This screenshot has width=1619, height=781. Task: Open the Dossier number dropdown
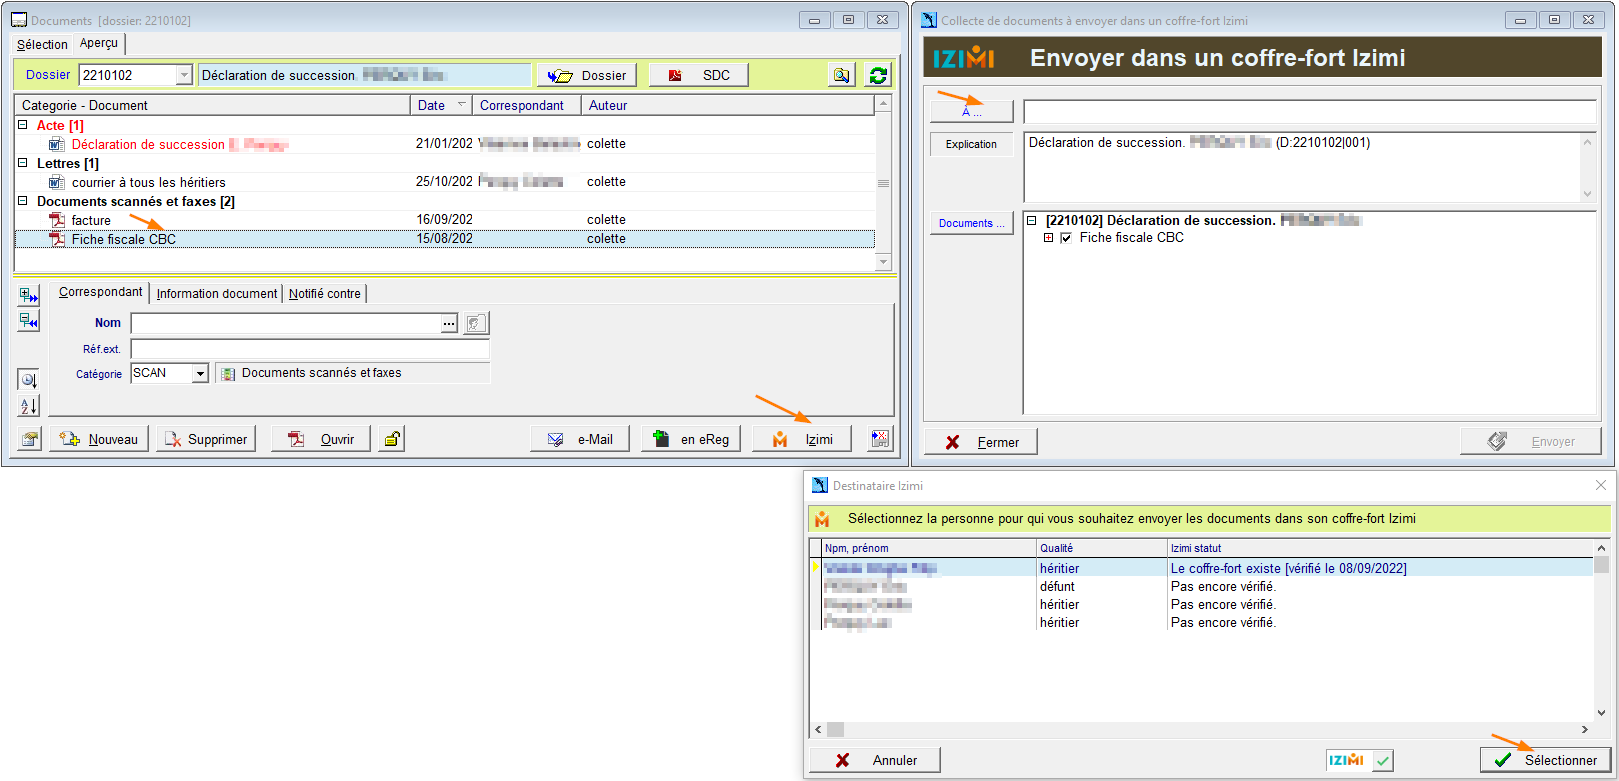click(184, 75)
